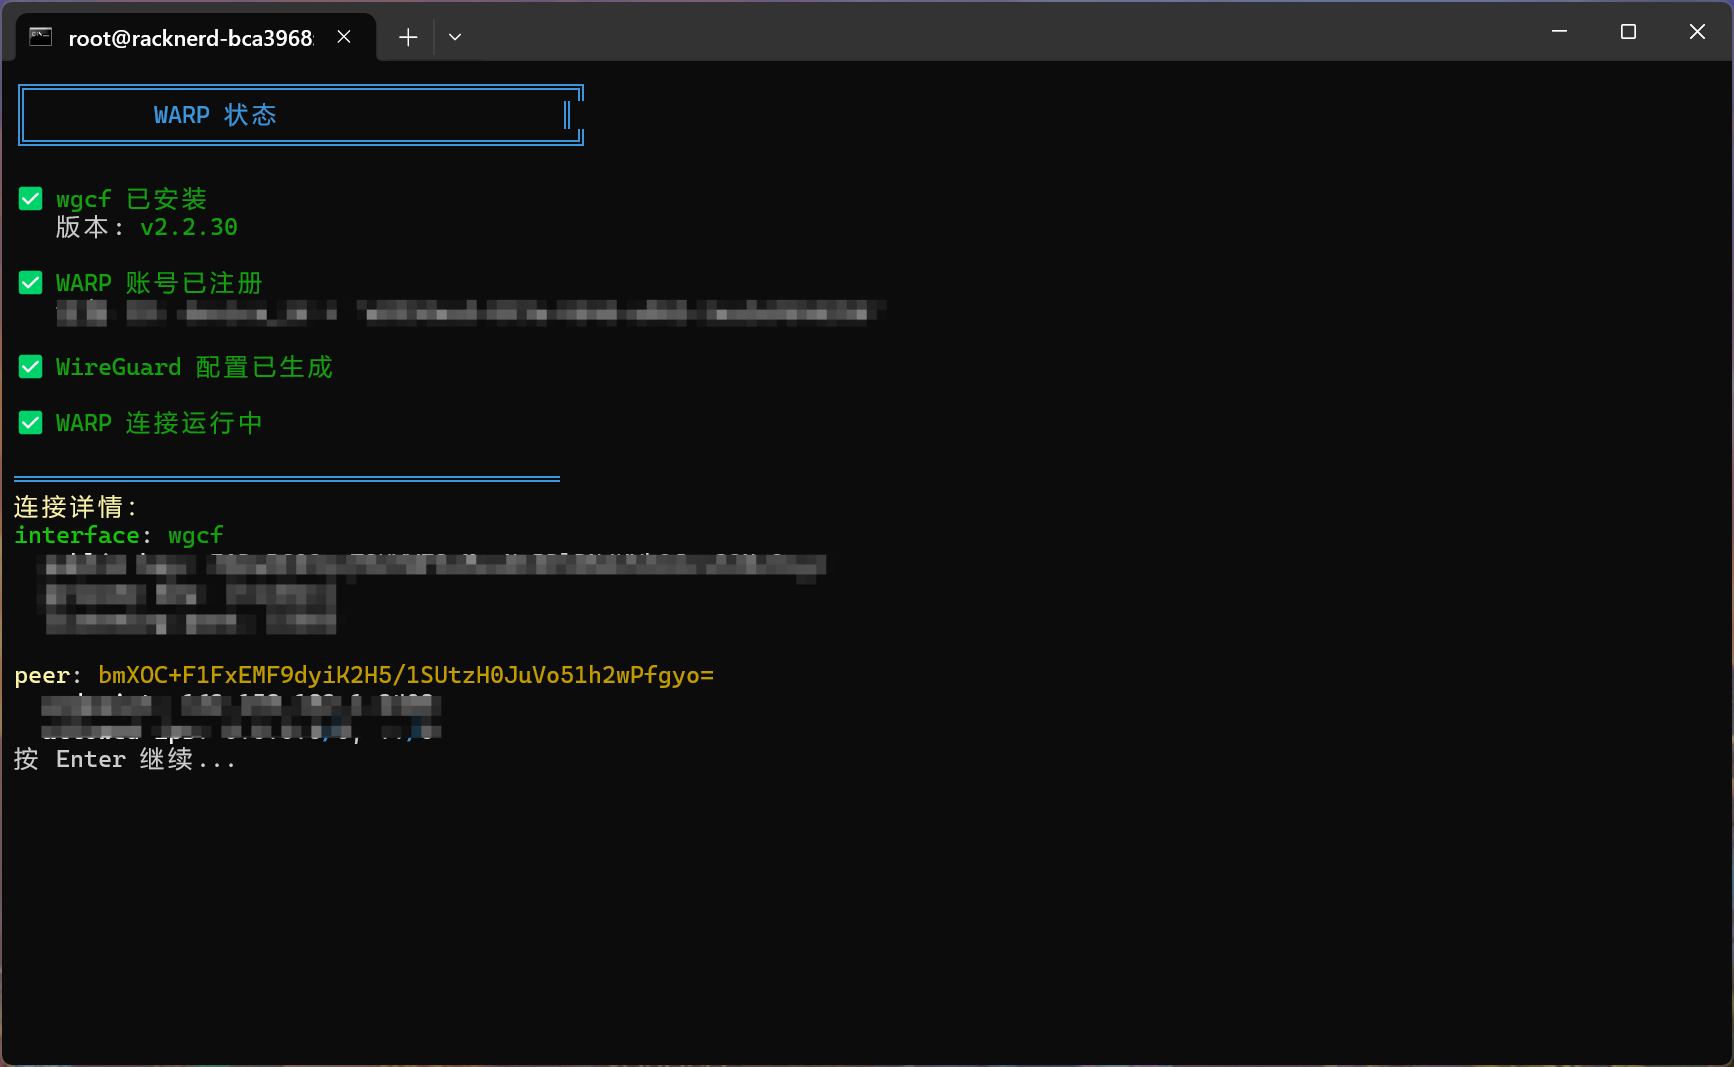Viewport: 1734px width, 1067px height.
Task: Click the WireGuard config generated checkmark
Action: (31, 367)
